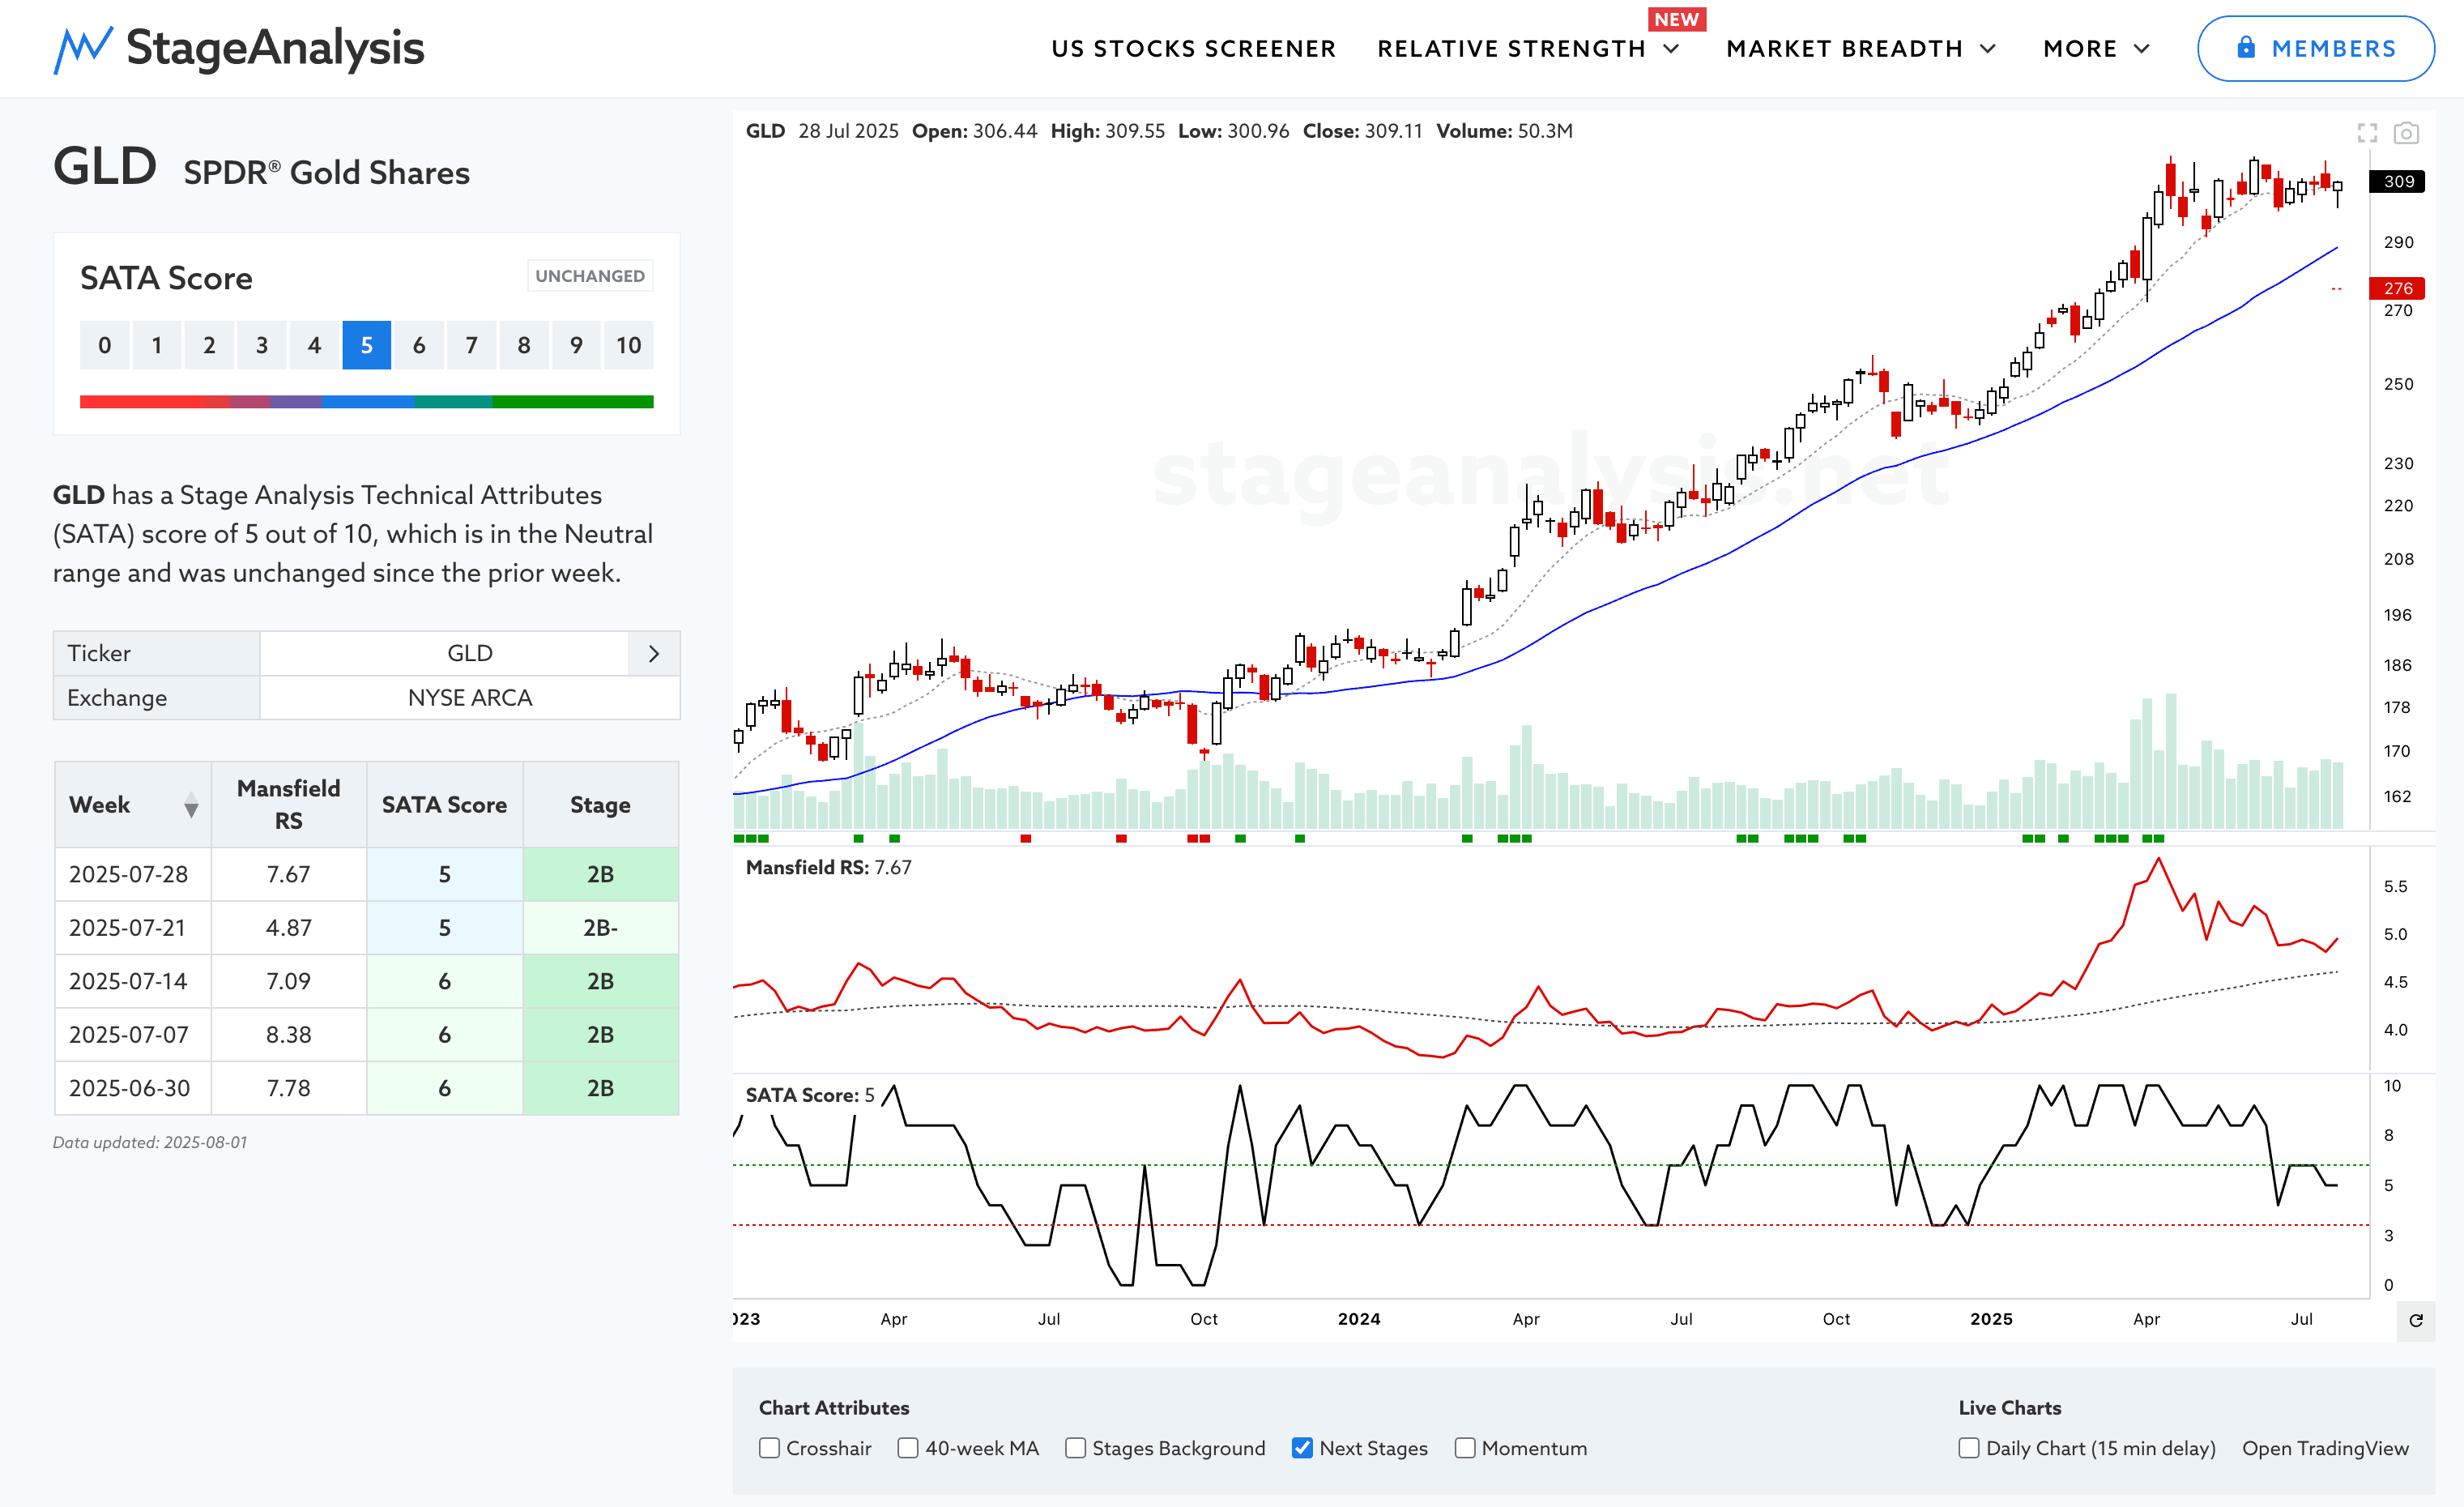Select SATA score box 5 highlighted

367,345
